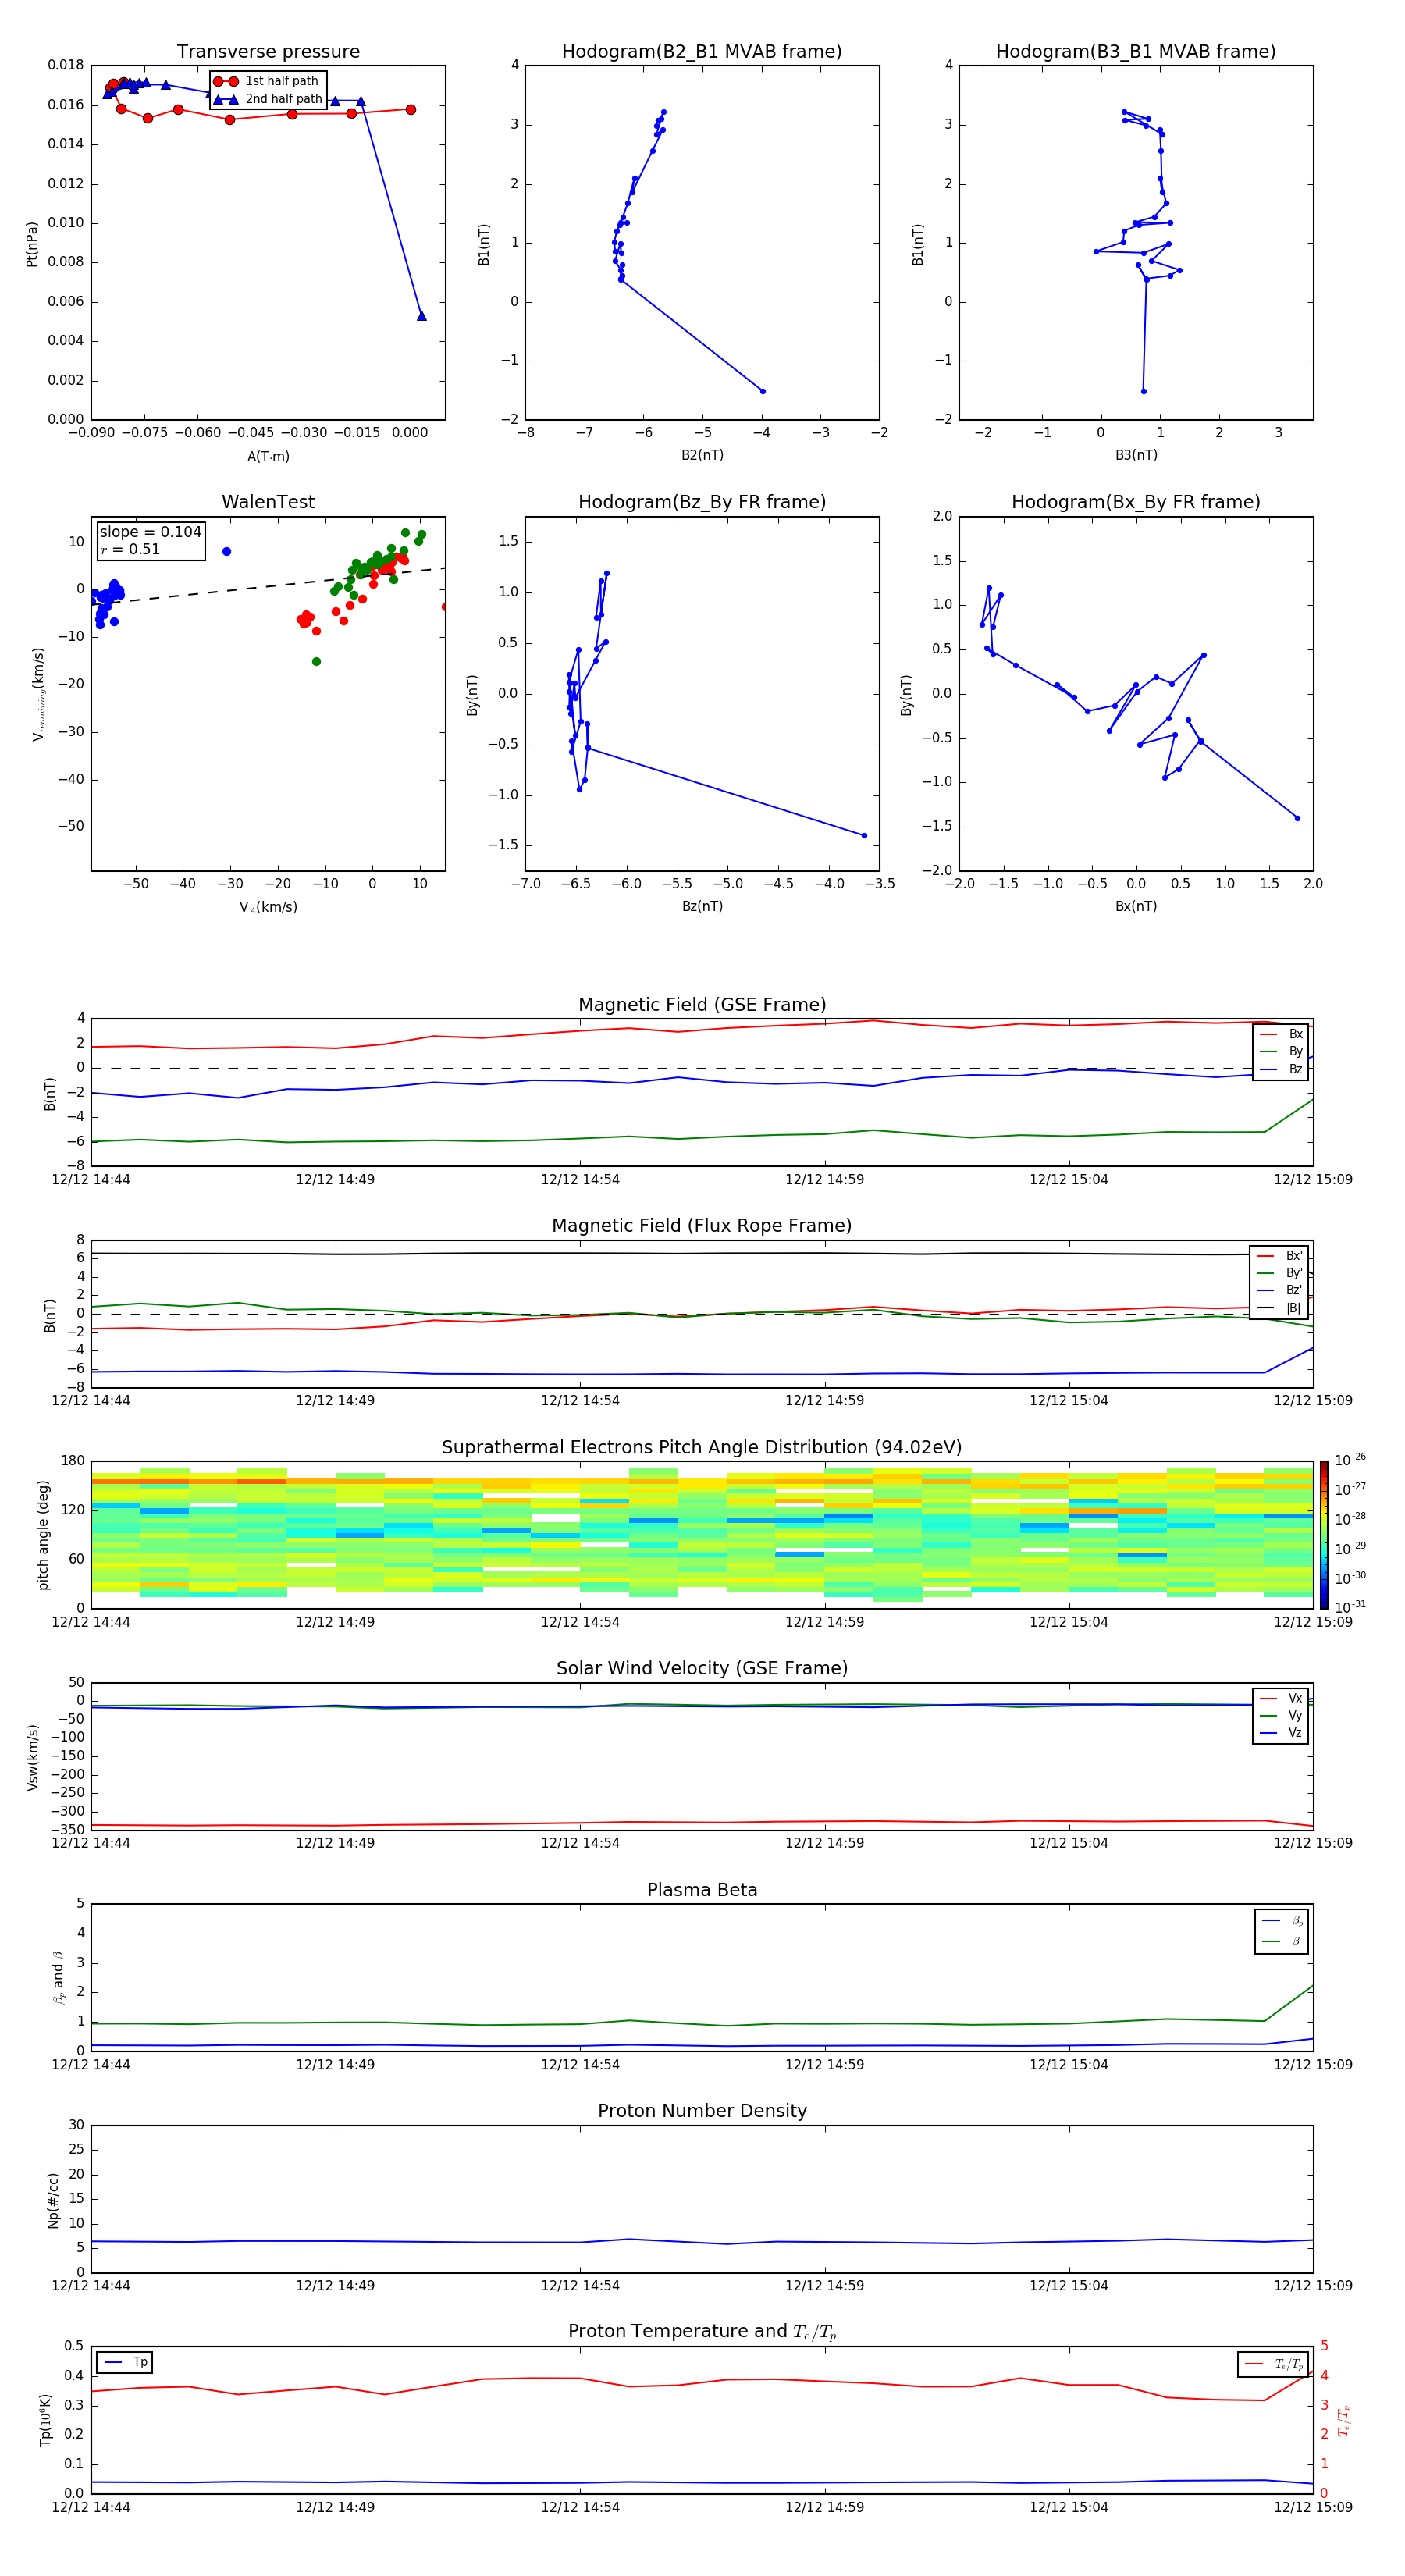
Task: Click '12/12 14:44' under Magnetic Field GSE plot
Action: (91, 1180)
